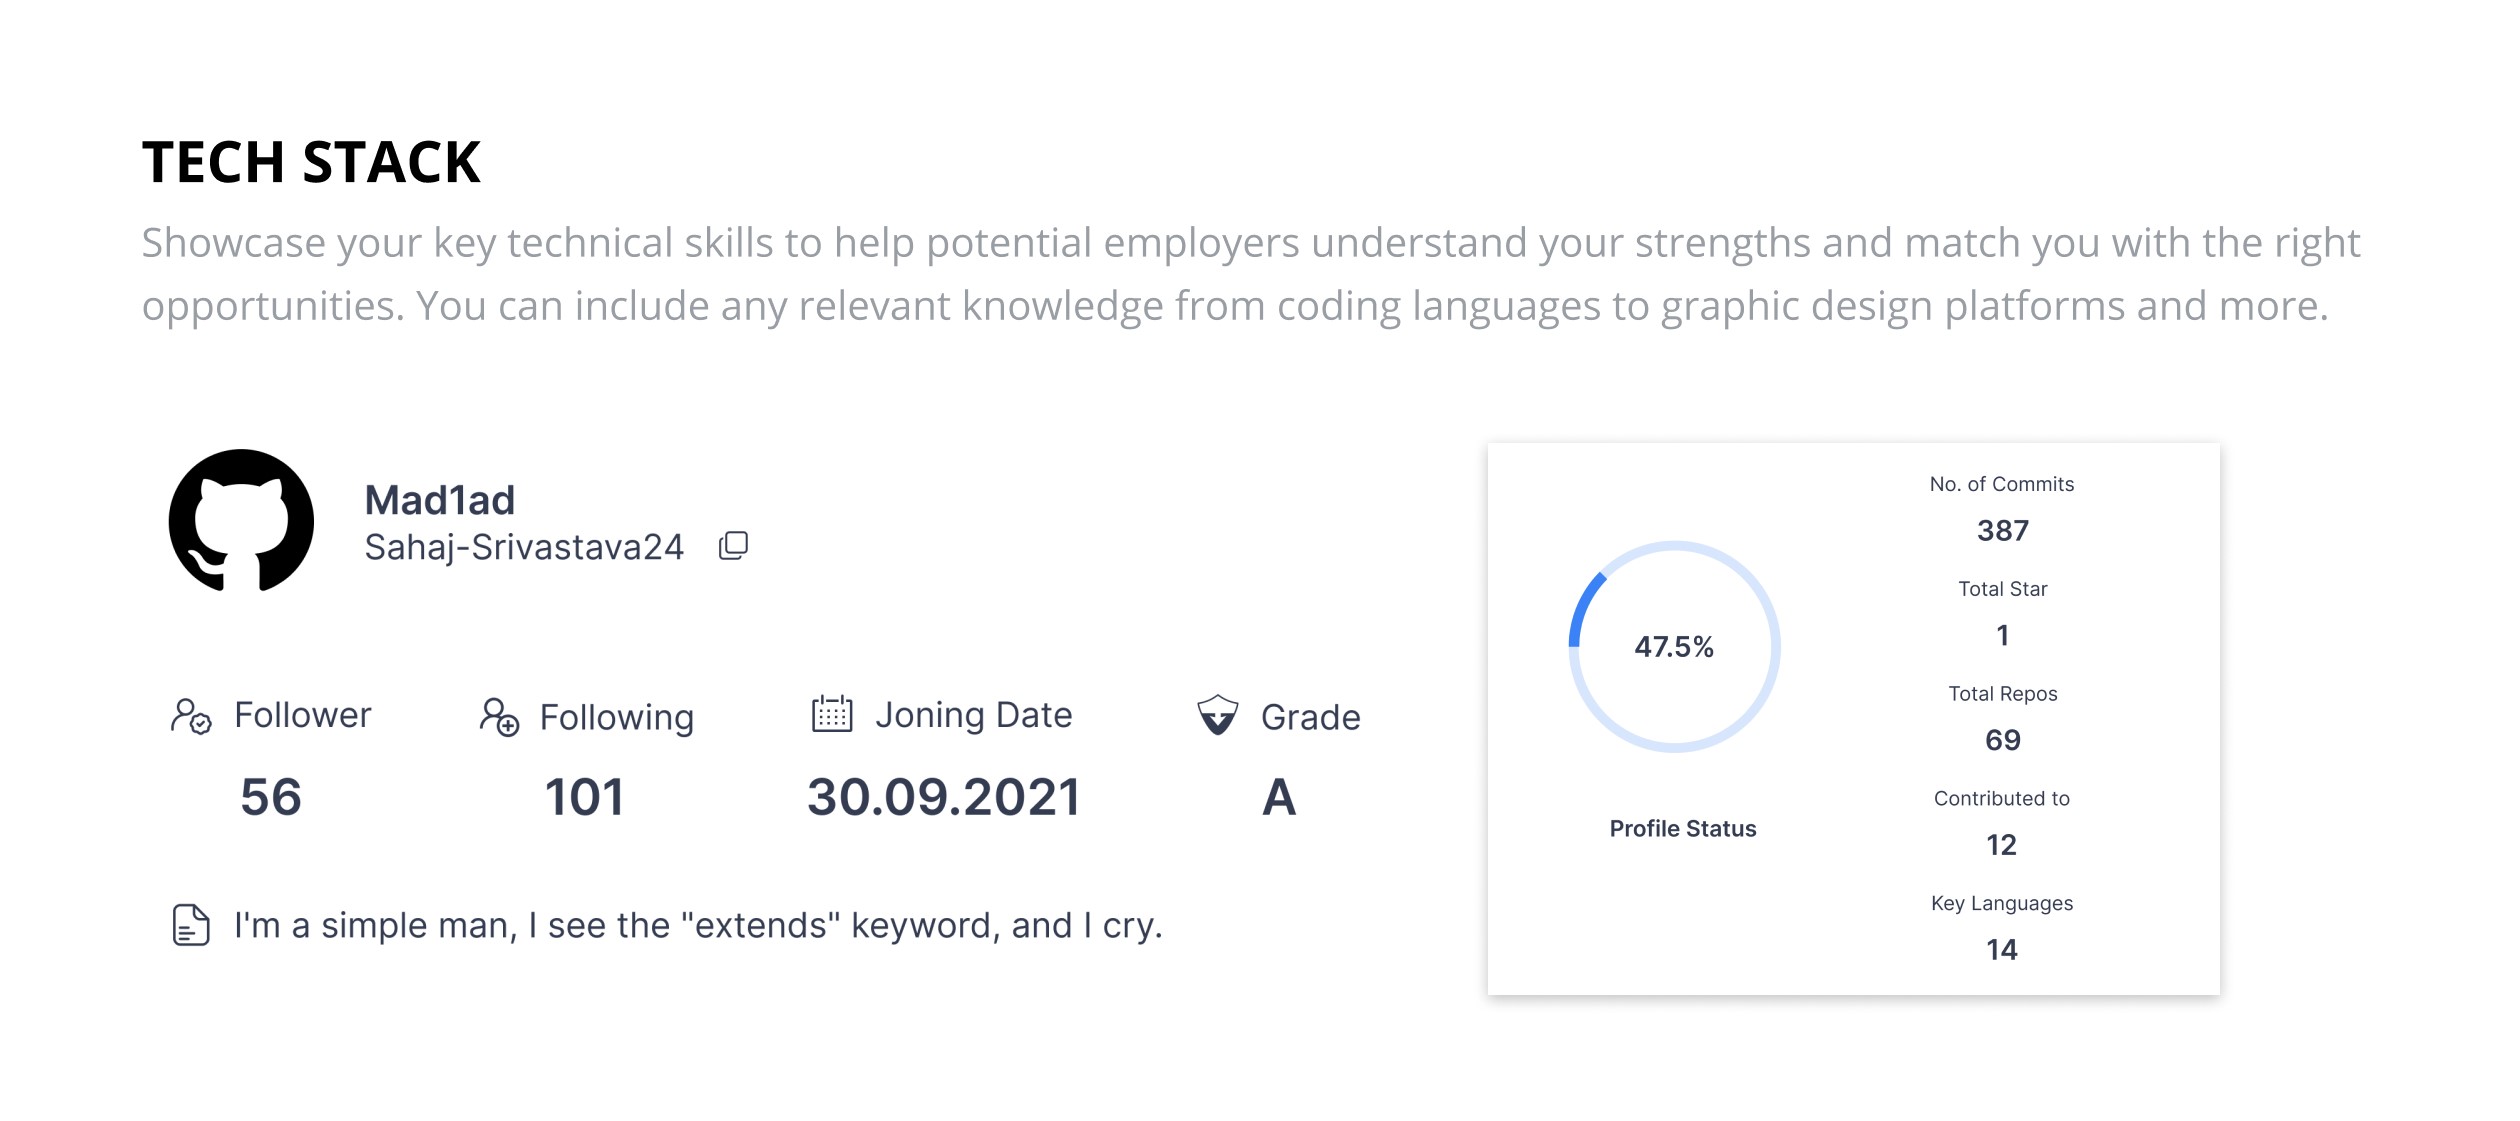Click the 387 commits value
Image resolution: width=2520 pixels, height=1121 pixels.
[x=2002, y=530]
